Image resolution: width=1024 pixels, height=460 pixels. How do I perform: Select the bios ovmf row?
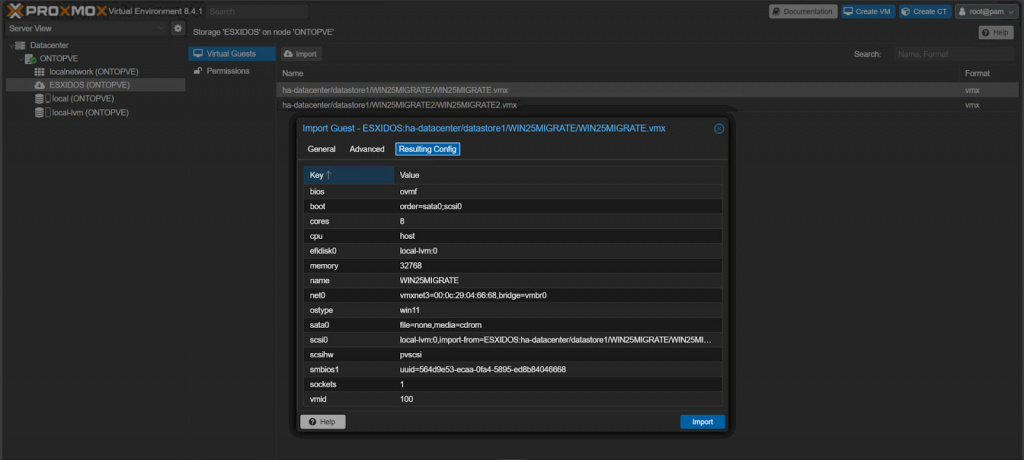tap(513, 191)
